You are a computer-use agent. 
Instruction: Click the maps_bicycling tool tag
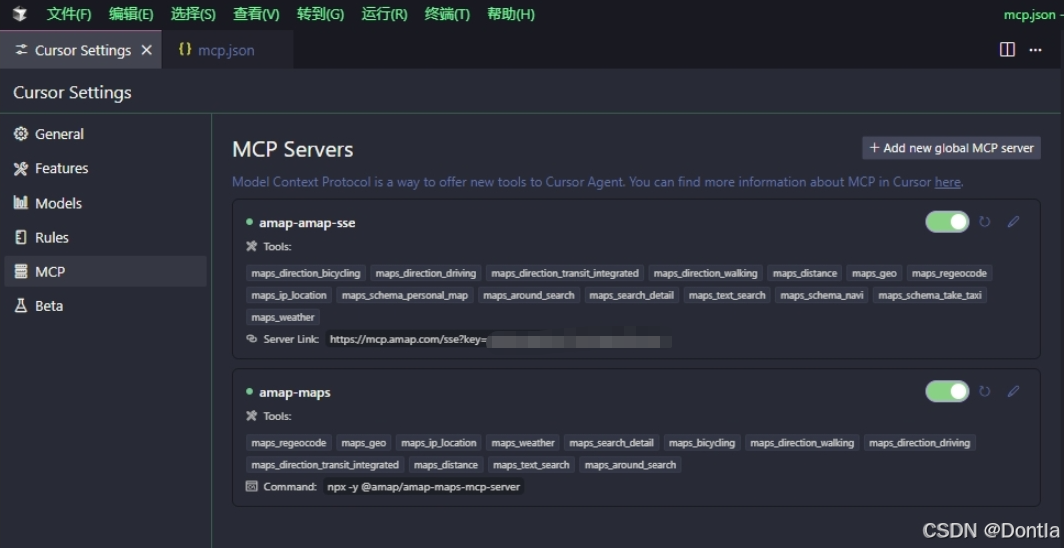click(x=702, y=443)
